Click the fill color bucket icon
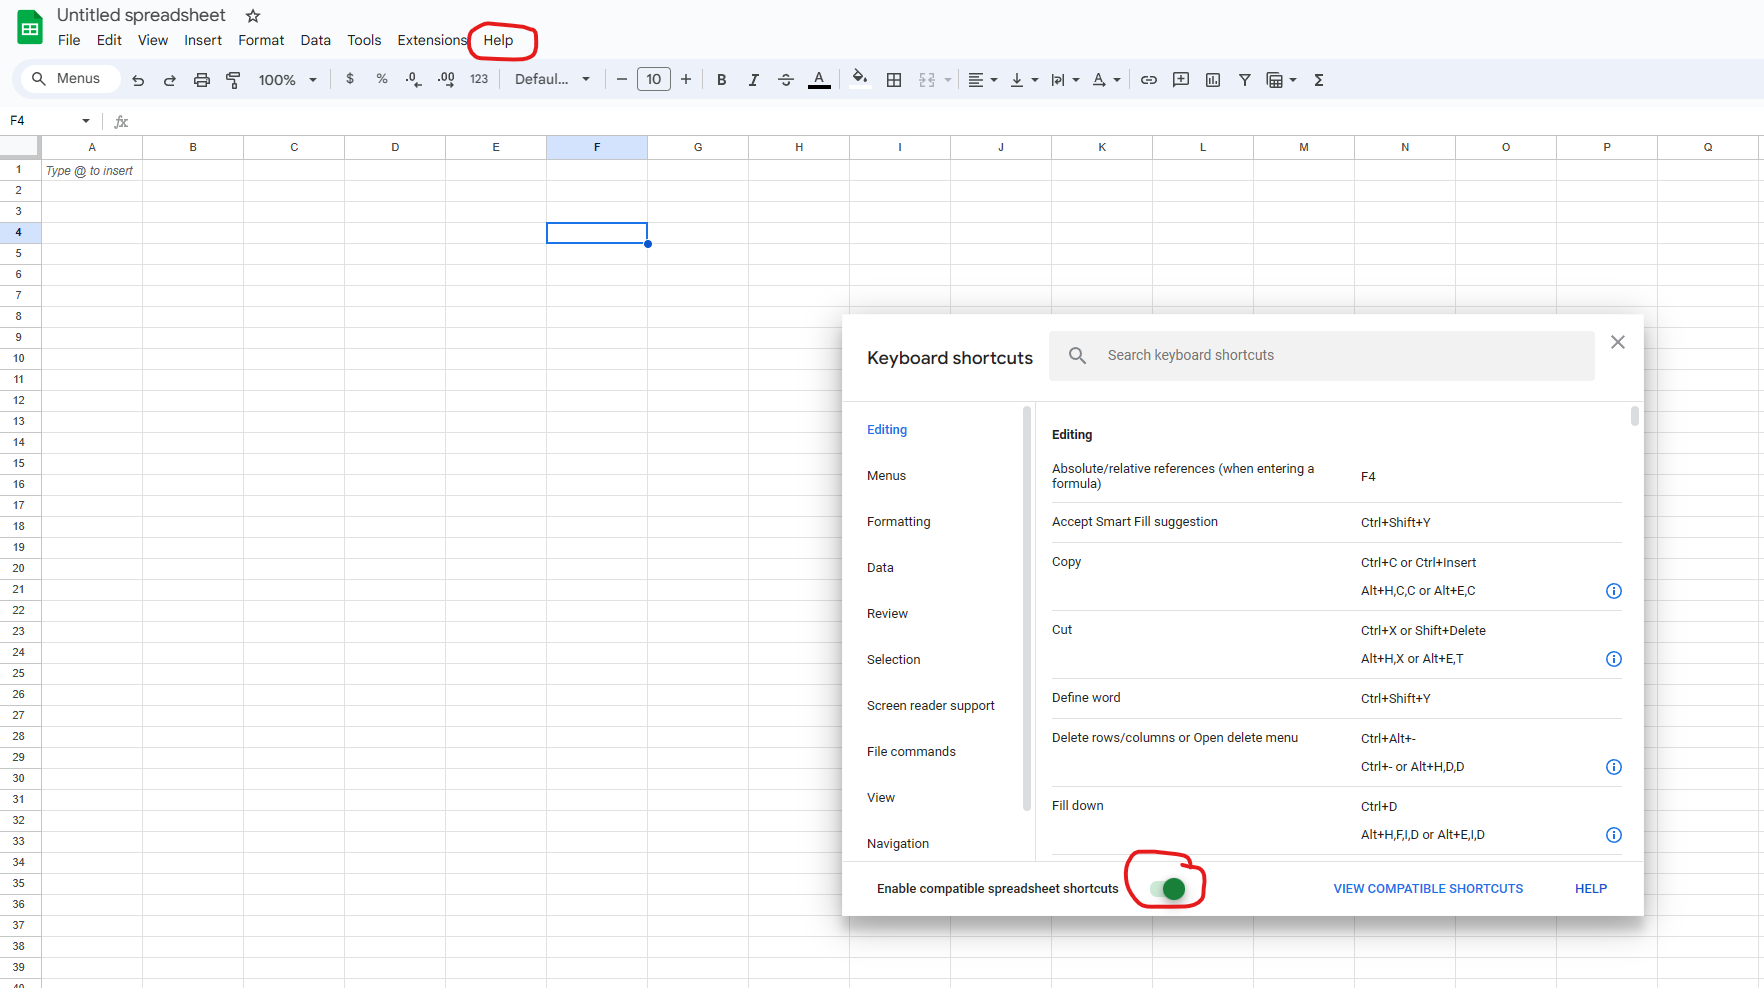This screenshot has height=988, width=1764. pos(859,79)
